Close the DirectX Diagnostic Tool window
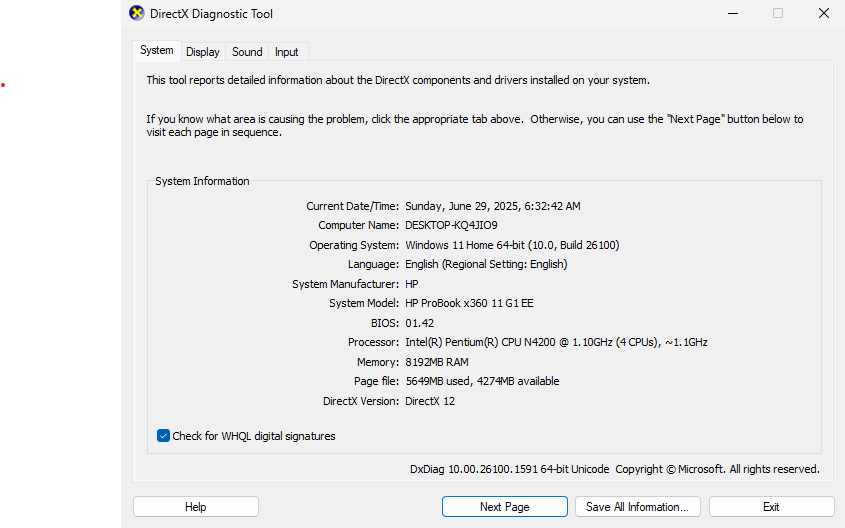This screenshot has height=528, width=845. (823, 14)
